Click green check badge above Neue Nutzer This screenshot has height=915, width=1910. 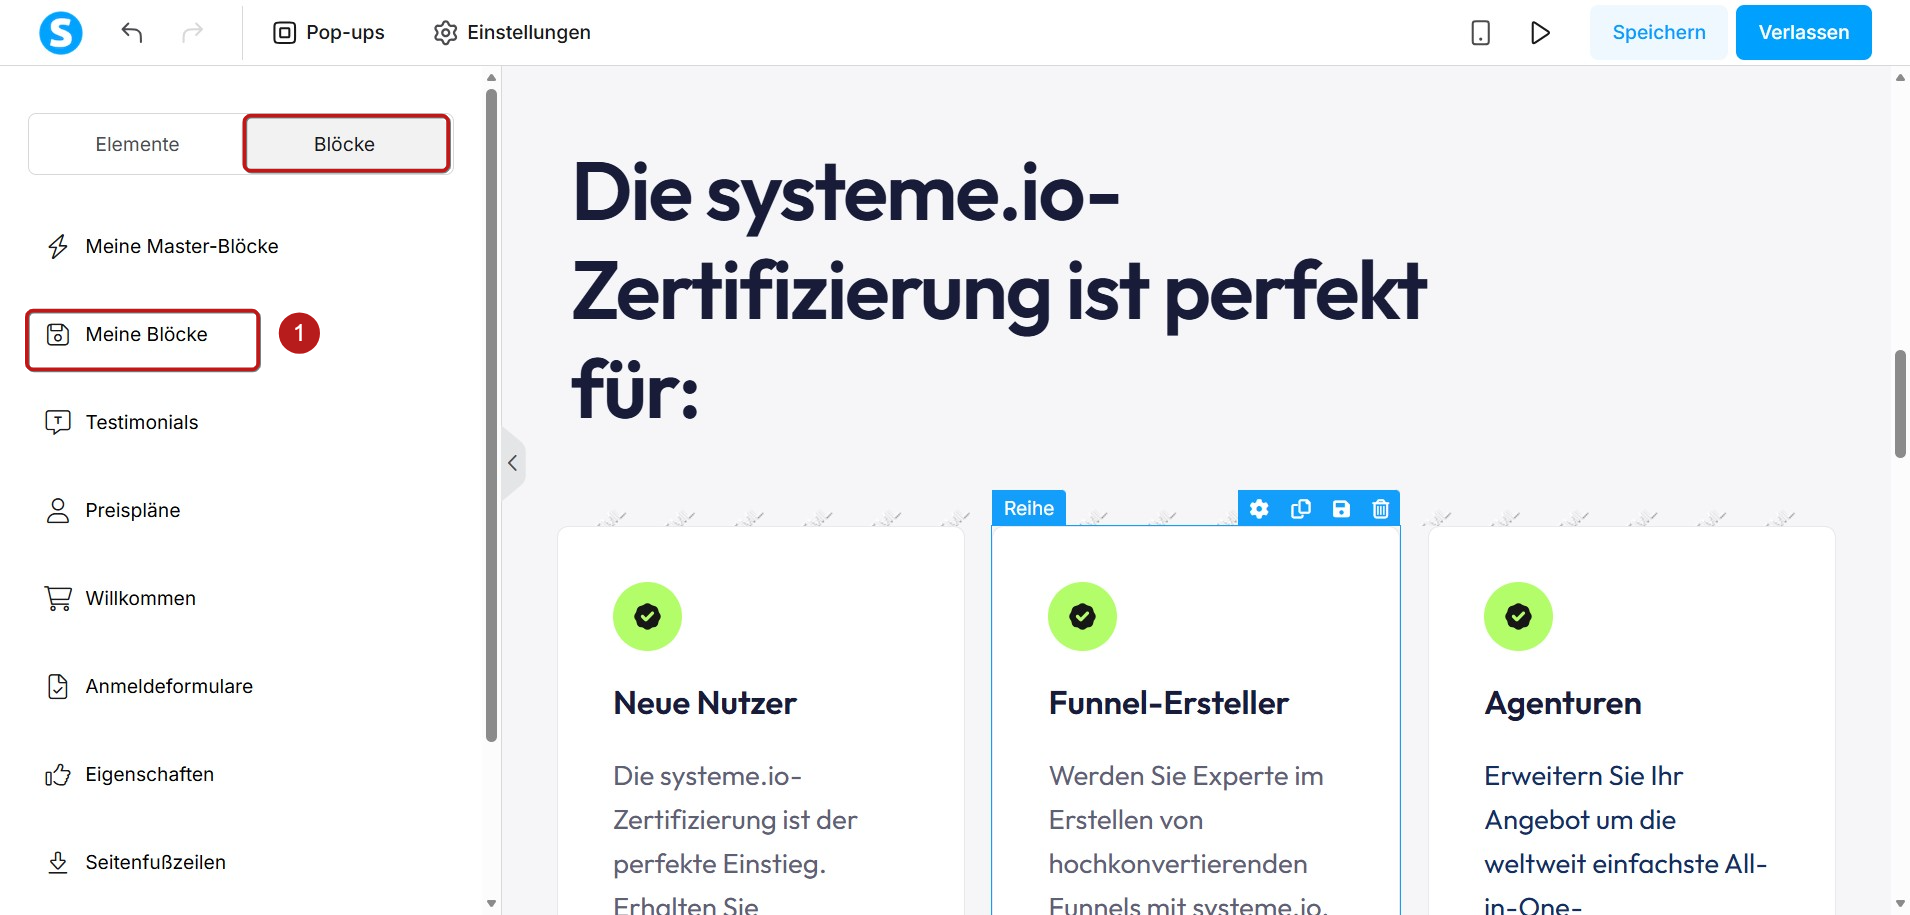pyautogui.click(x=647, y=616)
